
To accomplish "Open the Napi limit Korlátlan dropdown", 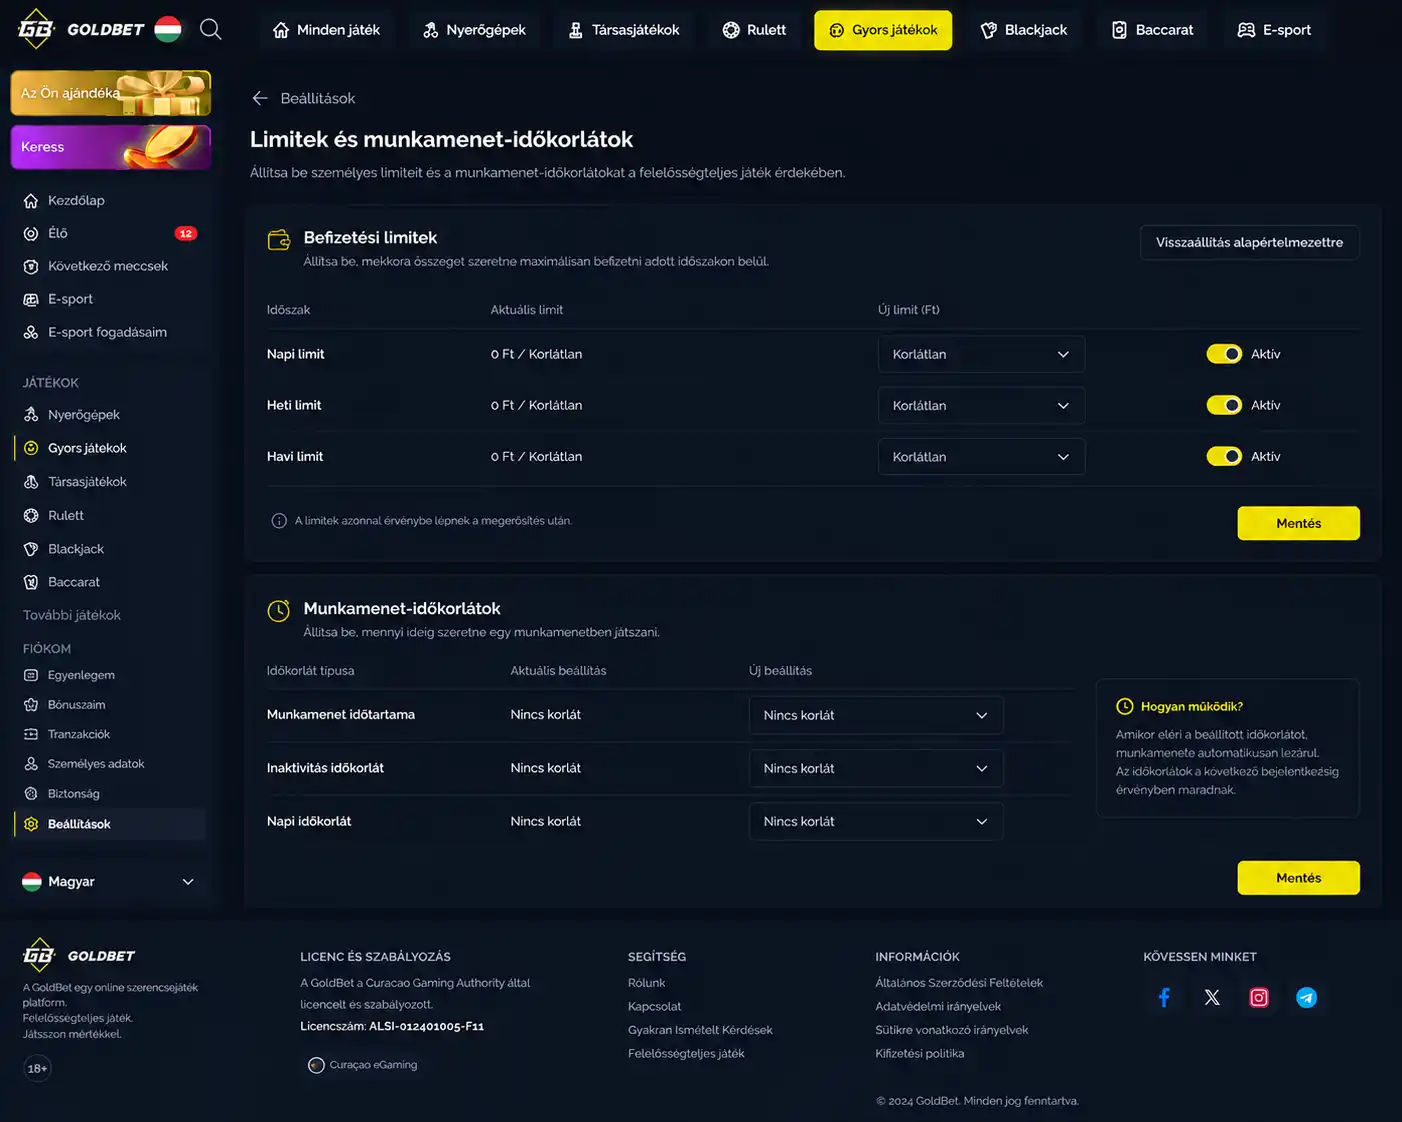I will (981, 354).
